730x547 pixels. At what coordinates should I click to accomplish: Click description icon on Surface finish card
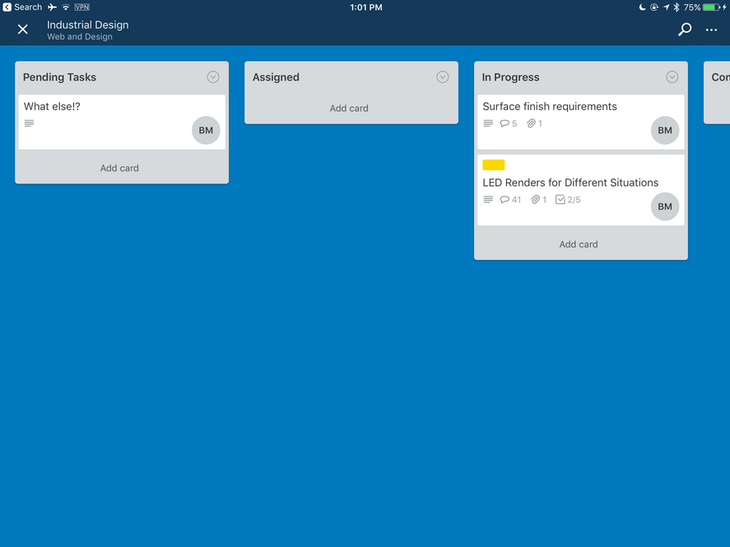point(488,123)
